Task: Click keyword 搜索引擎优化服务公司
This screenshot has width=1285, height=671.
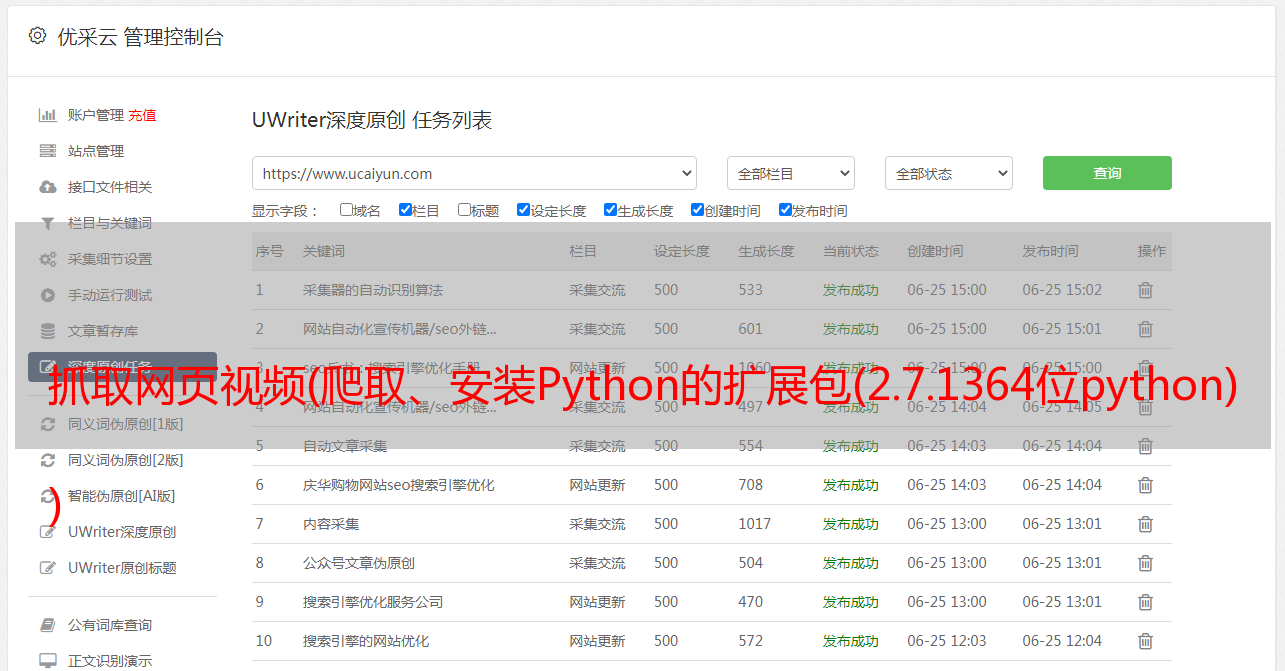Action: click(373, 602)
